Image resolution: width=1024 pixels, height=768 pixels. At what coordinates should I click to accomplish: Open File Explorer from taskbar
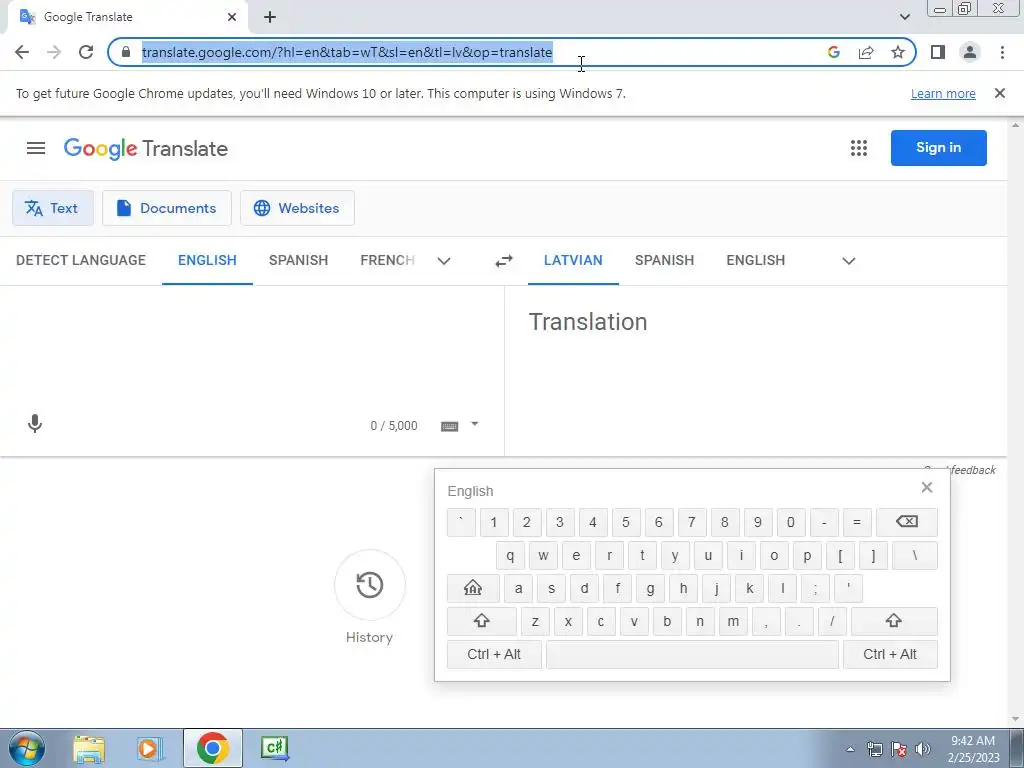[x=89, y=748]
